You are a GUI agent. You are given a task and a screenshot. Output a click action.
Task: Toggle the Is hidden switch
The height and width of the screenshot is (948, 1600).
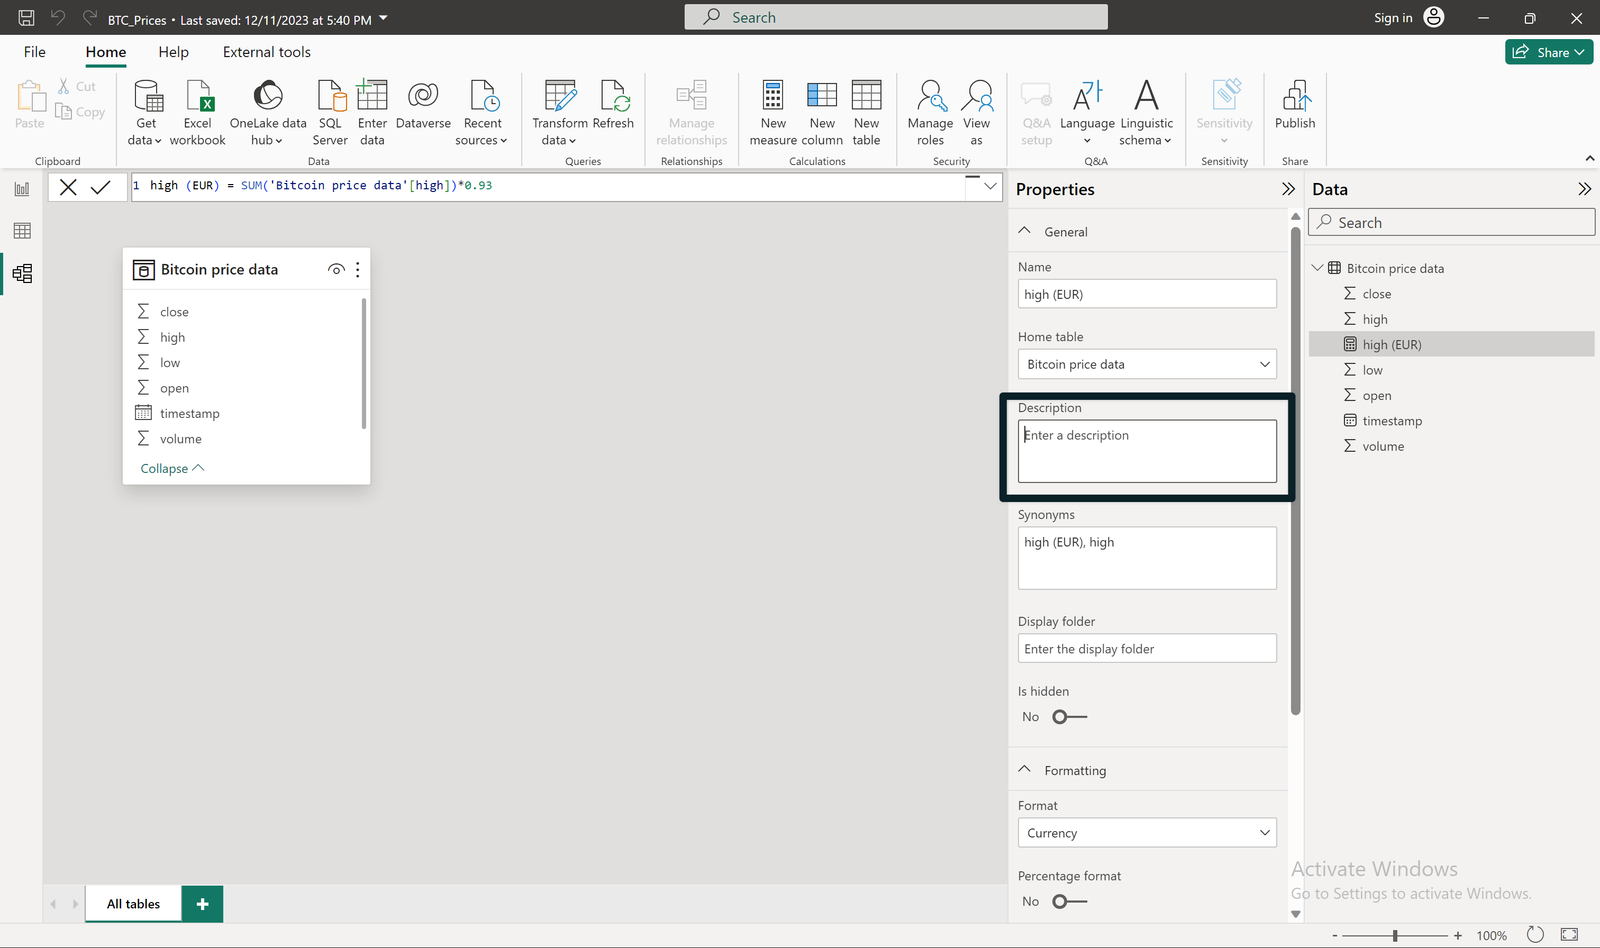[x=1068, y=716]
